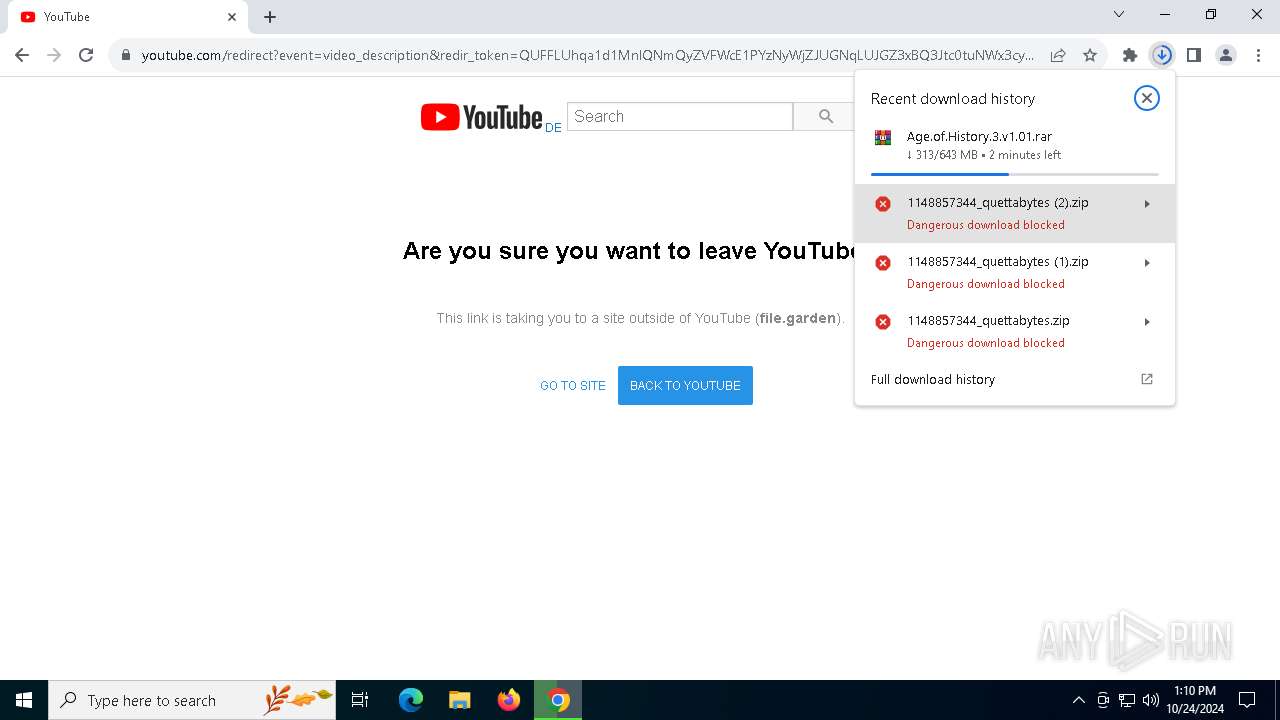Click the Age.of.History.3 rar file icon

tap(882, 138)
